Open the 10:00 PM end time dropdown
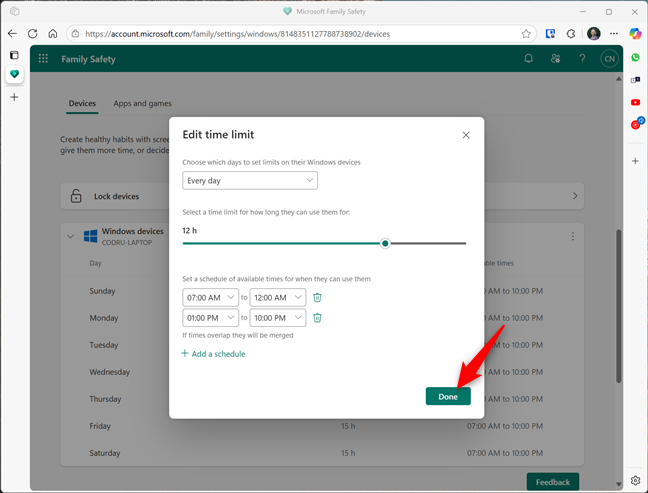This screenshot has width=648, height=493. pos(278,317)
